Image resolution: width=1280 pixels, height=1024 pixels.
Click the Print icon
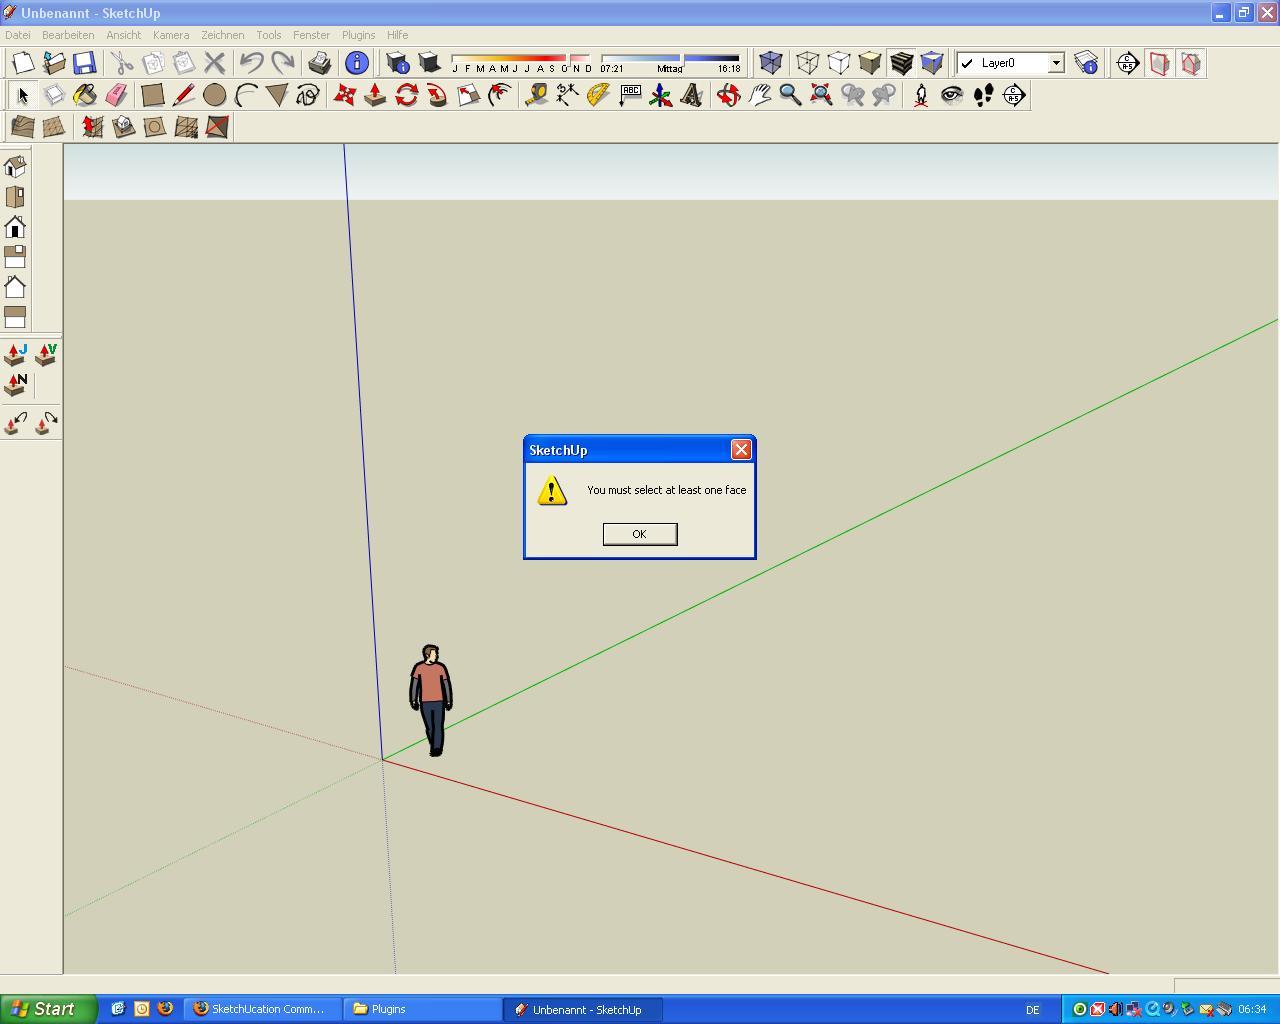[319, 63]
